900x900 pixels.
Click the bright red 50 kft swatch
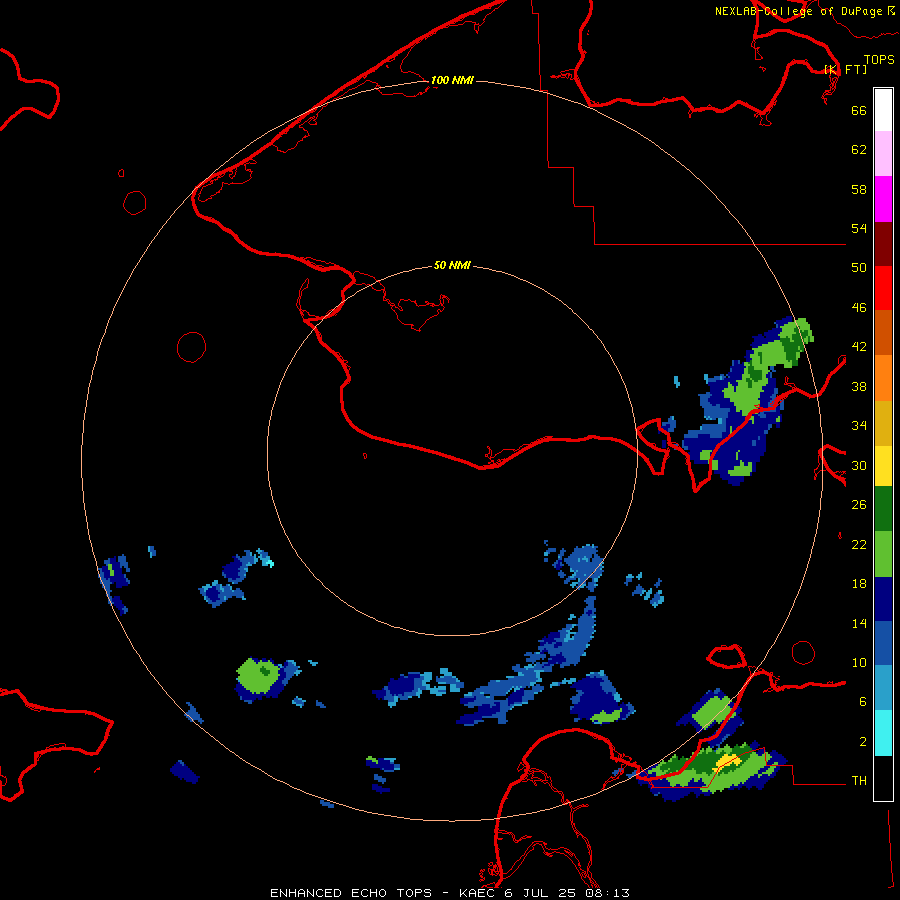tap(883, 288)
